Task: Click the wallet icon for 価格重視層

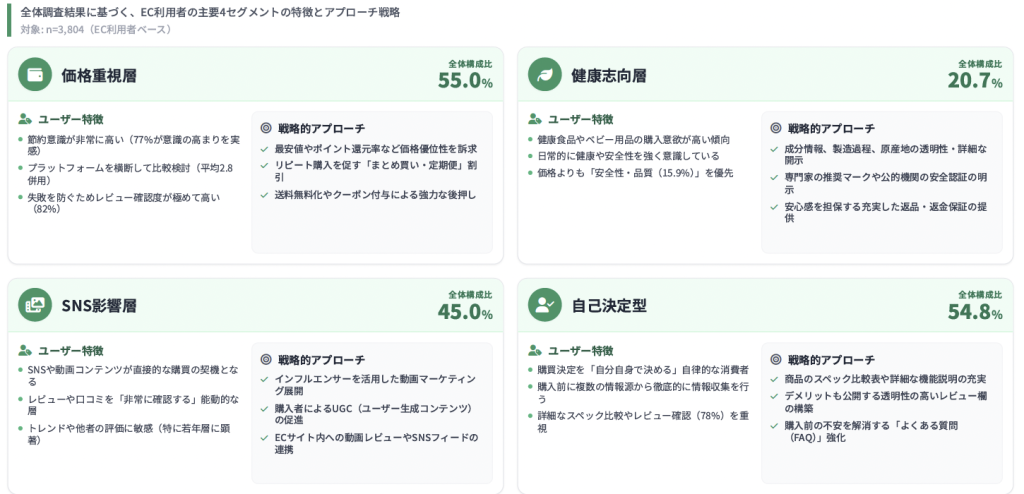Action: click(35, 74)
